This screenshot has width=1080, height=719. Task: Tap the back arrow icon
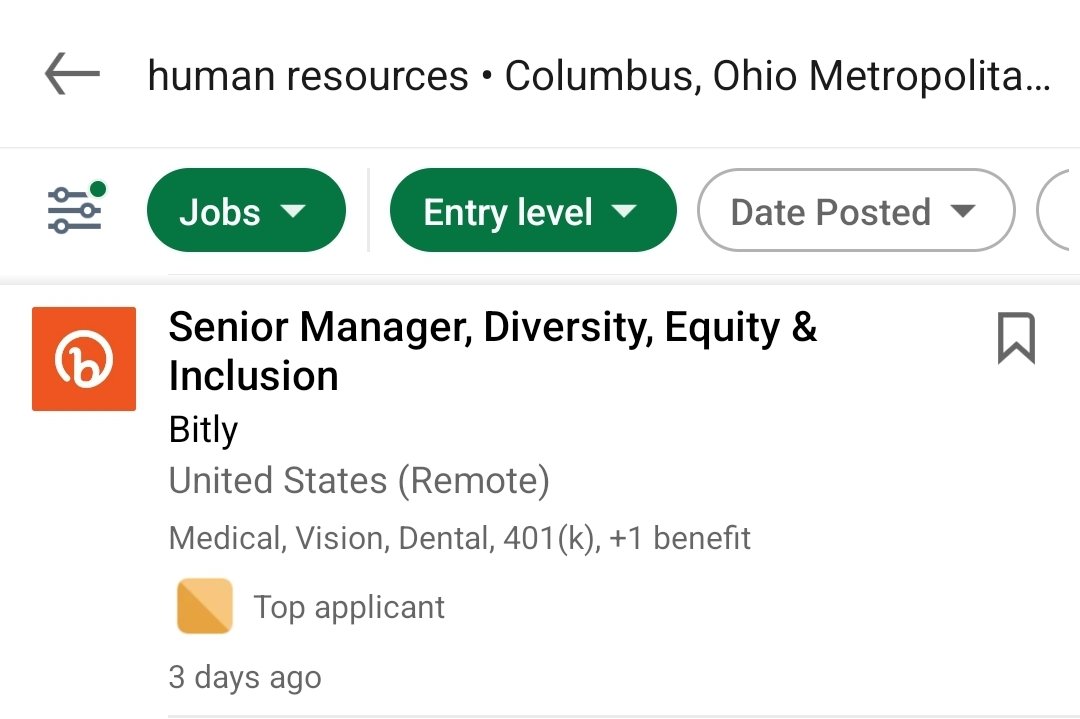[72, 73]
